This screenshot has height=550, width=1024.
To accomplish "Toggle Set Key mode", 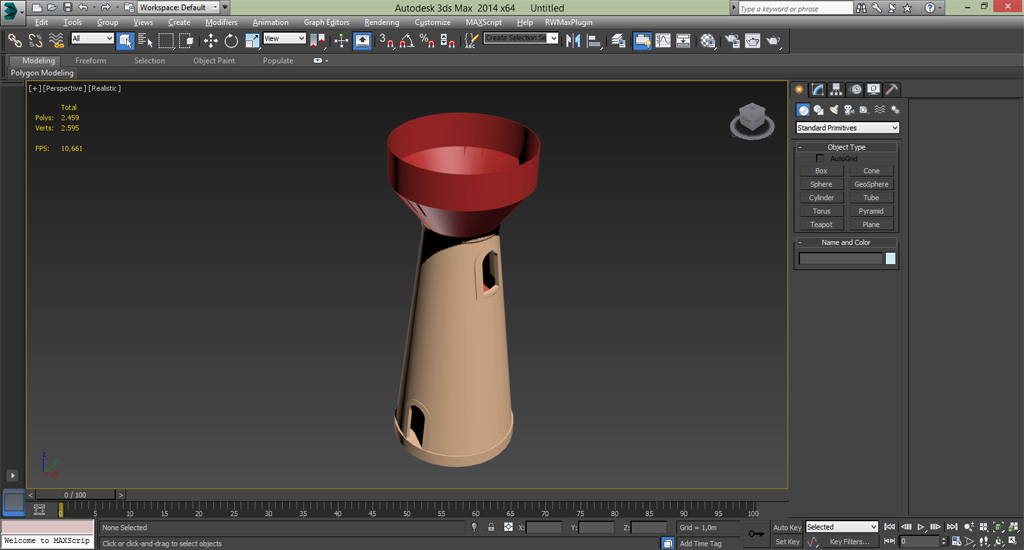I will pyautogui.click(x=787, y=542).
